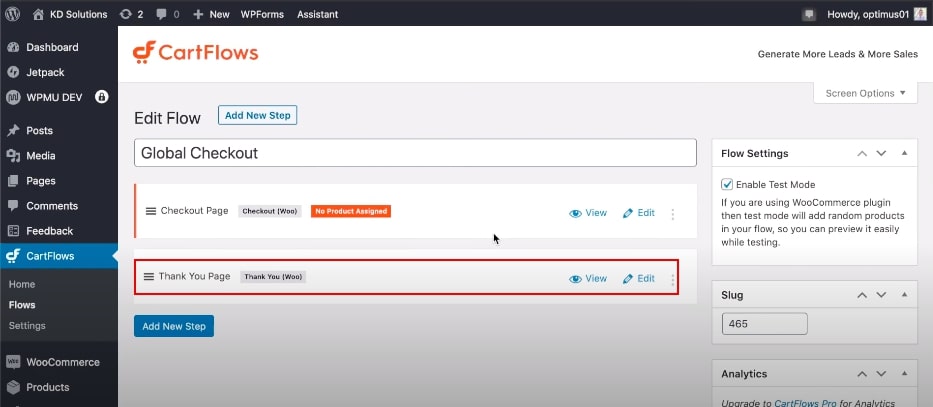Click the No Product Assigned badge
Viewport: 933px width, 407px height.
(350, 211)
